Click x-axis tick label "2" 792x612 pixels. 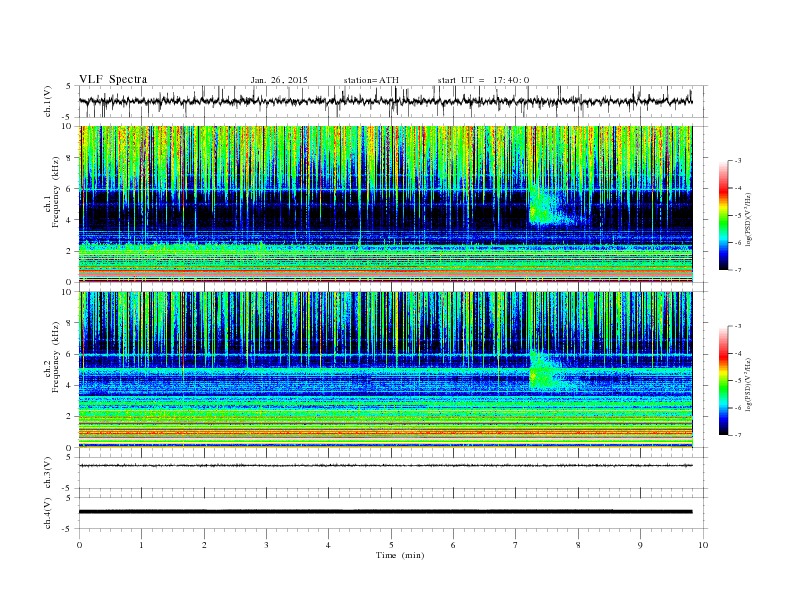[204, 545]
